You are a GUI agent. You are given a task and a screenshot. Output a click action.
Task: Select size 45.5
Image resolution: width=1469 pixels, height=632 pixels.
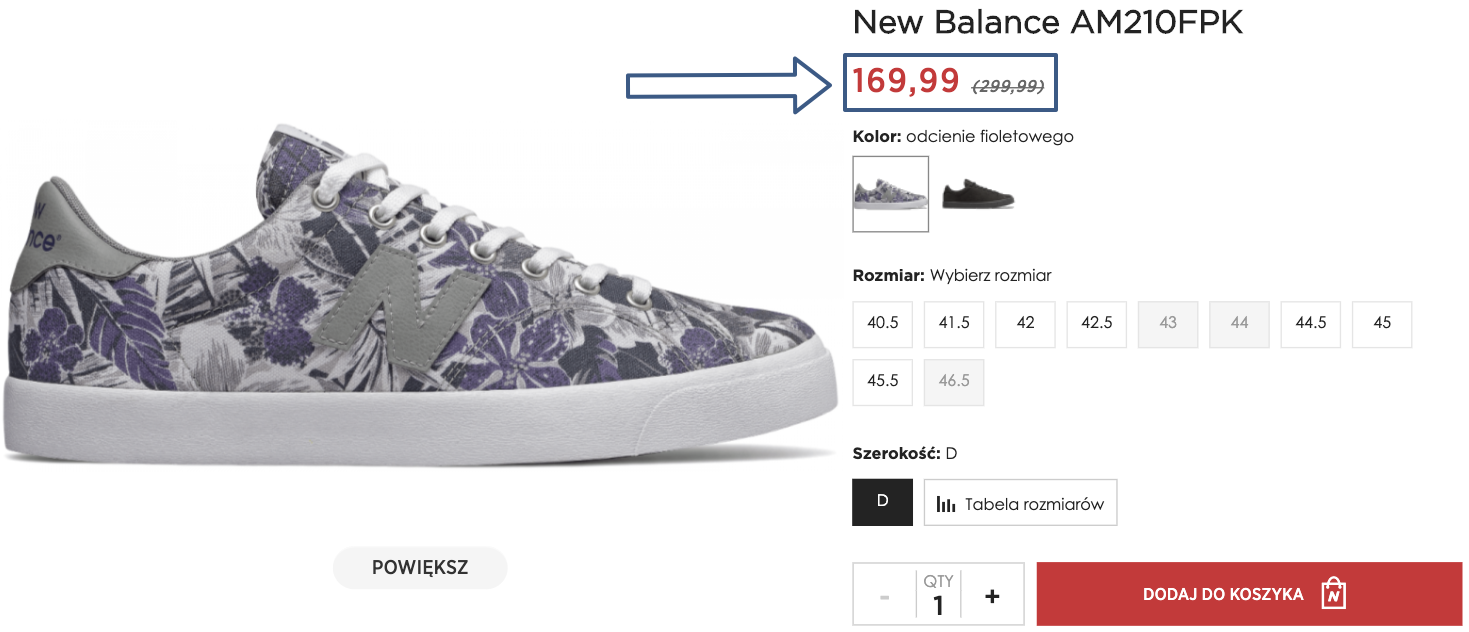pyautogui.click(x=882, y=381)
